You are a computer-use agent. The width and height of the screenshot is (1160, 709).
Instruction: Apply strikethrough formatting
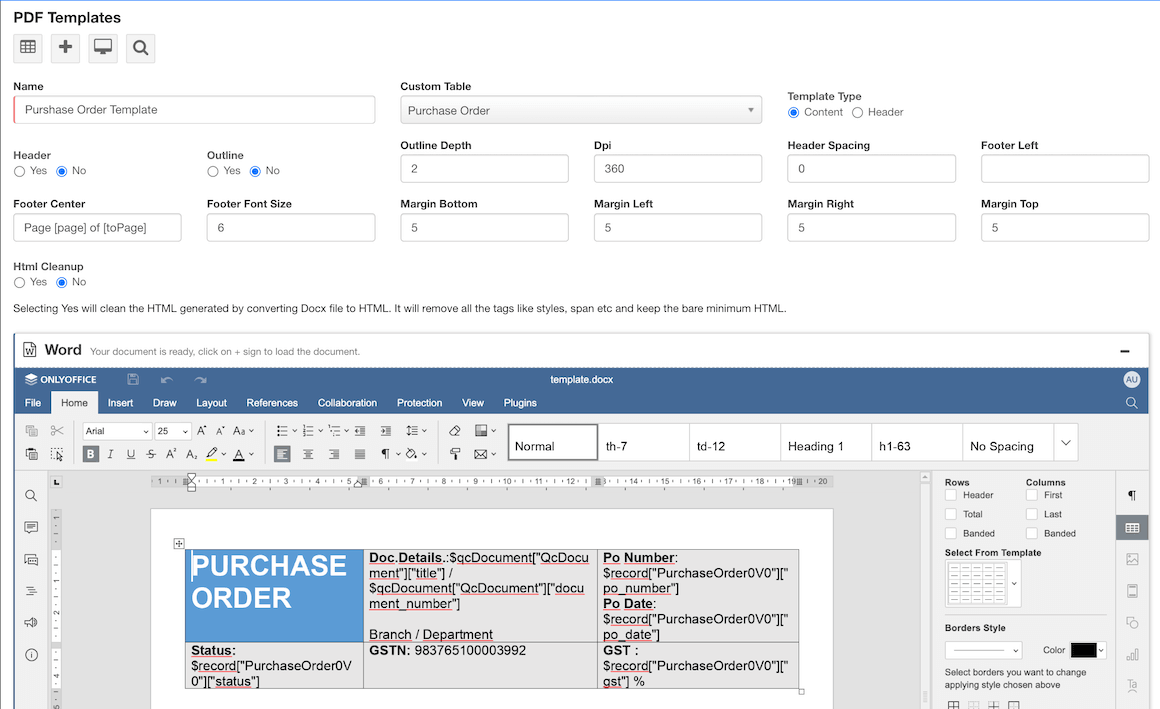(x=151, y=454)
